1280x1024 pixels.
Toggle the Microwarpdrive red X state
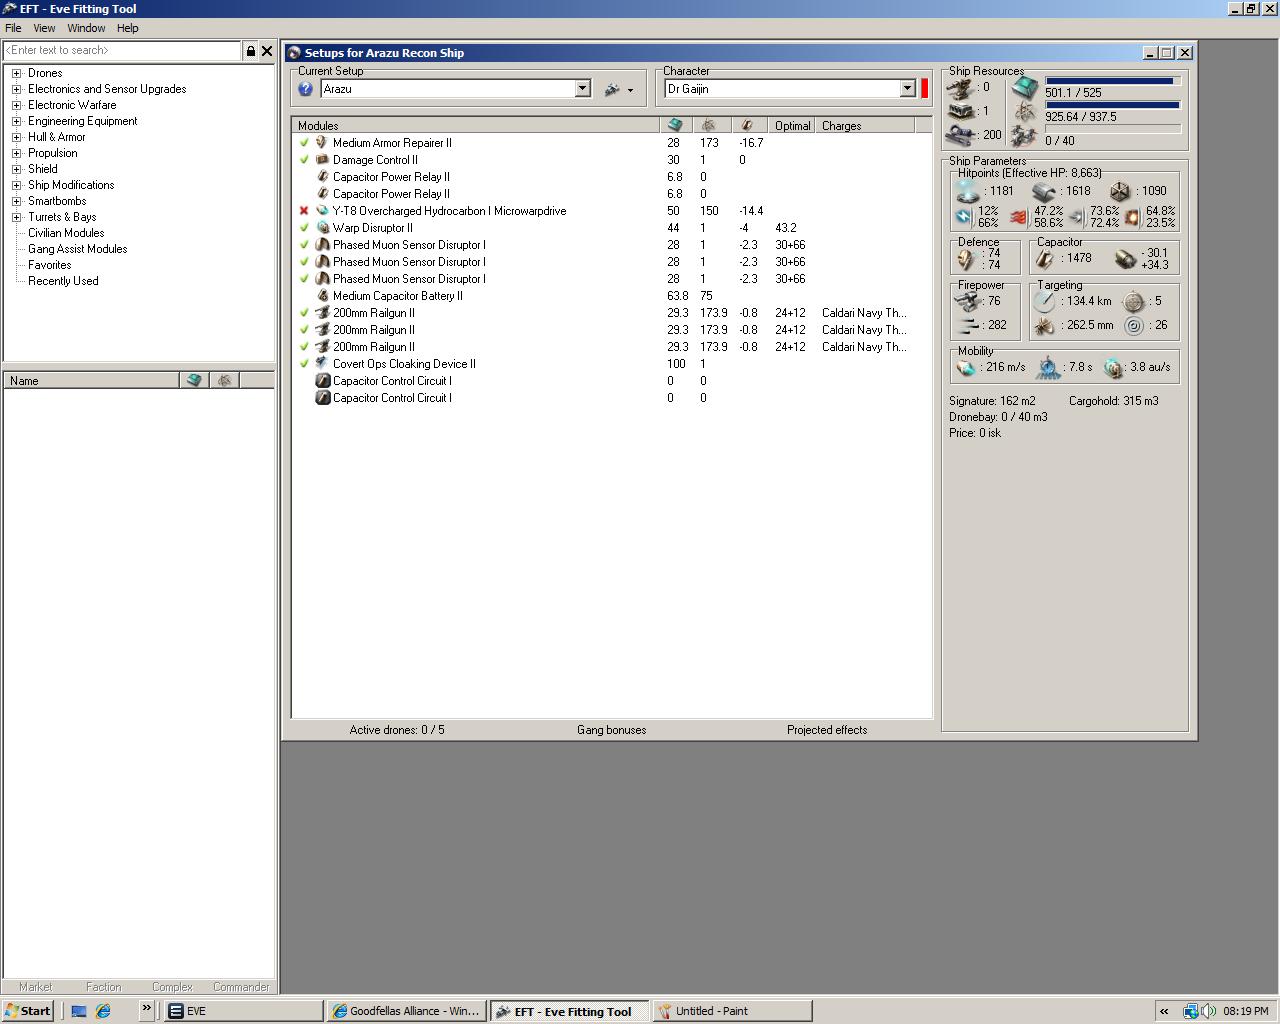pyautogui.click(x=304, y=211)
